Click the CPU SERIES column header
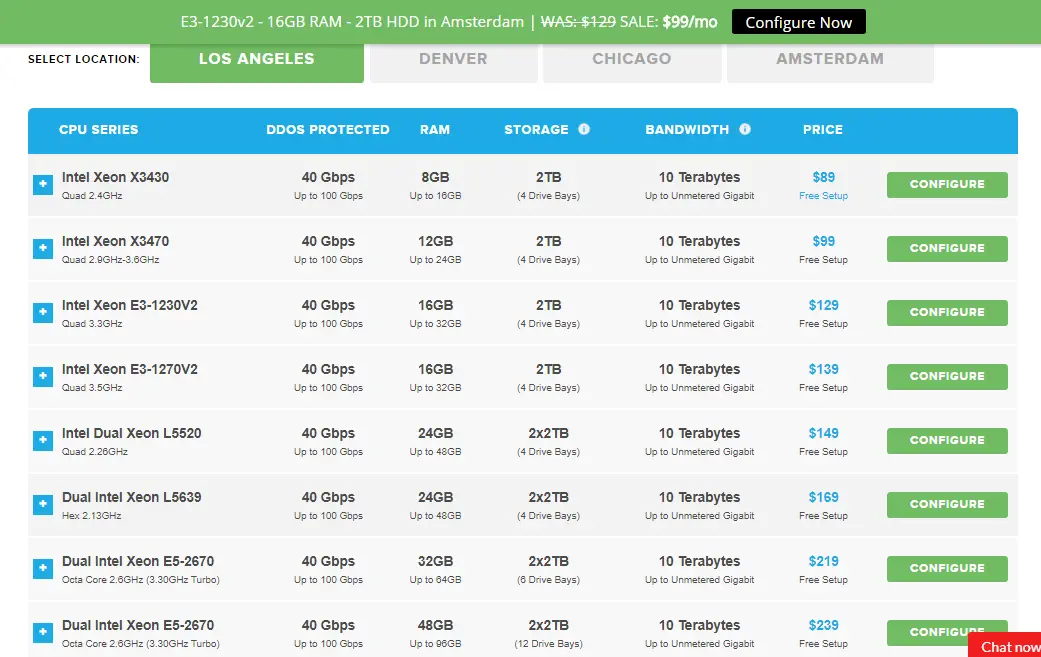The image size is (1041, 657). click(x=98, y=130)
